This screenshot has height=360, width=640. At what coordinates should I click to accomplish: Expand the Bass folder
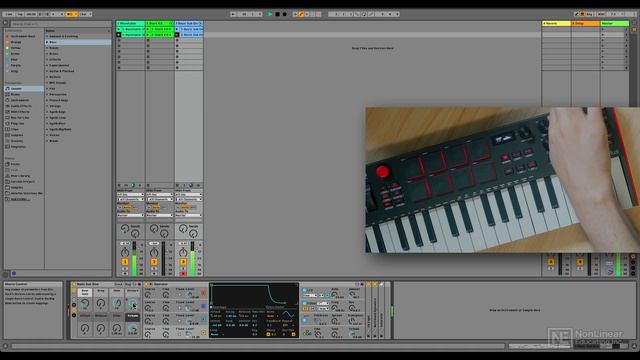(x=47, y=42)
